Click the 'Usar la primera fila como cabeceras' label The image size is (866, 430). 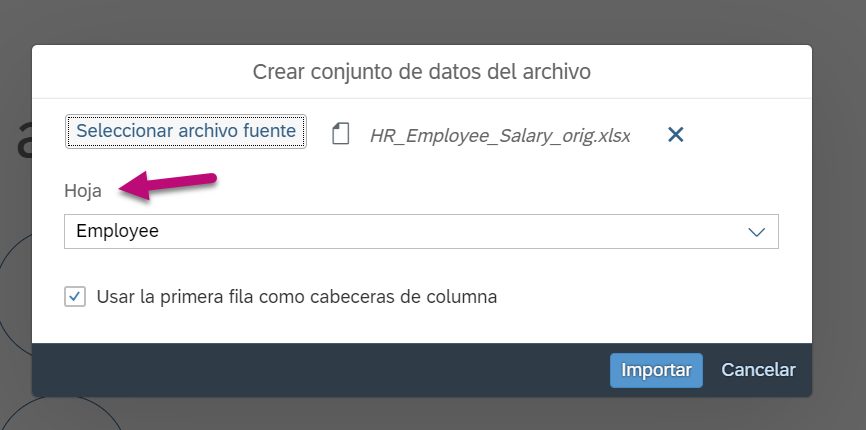point(297,297)
